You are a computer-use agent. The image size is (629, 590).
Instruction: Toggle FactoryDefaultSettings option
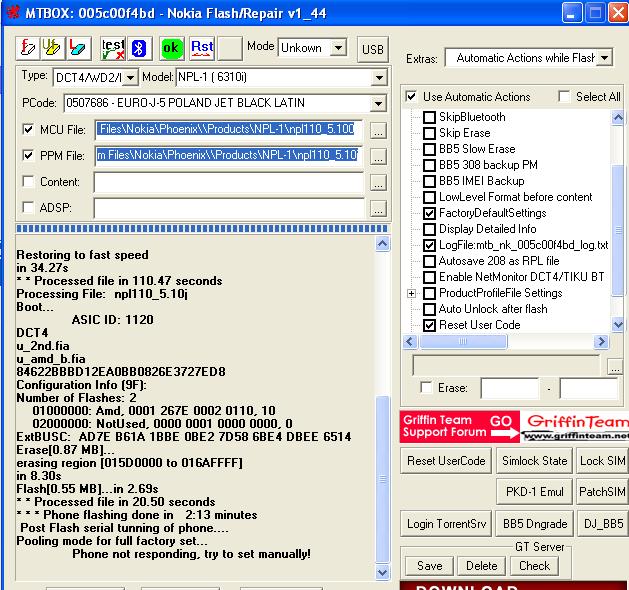pyautogui.click(x=429, y=213)
